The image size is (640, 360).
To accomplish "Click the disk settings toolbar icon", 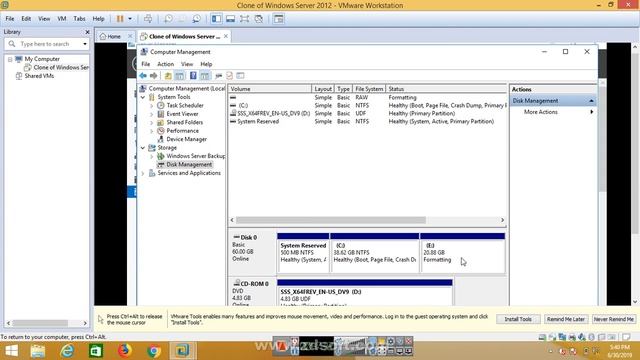I will [219, 76].
